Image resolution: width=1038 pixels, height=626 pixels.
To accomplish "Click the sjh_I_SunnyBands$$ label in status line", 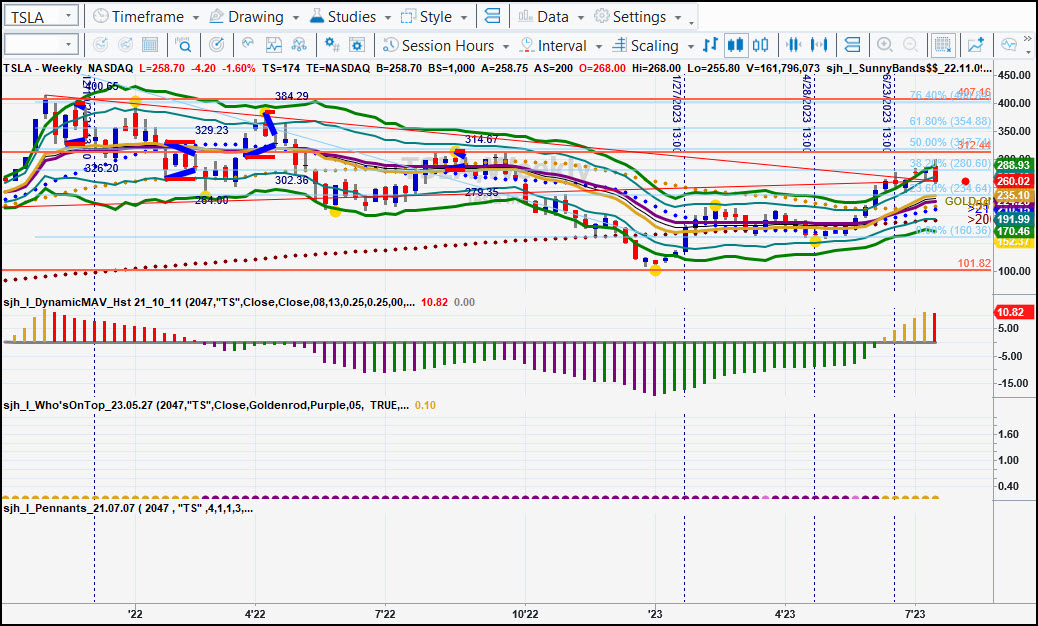I will 909,68.
